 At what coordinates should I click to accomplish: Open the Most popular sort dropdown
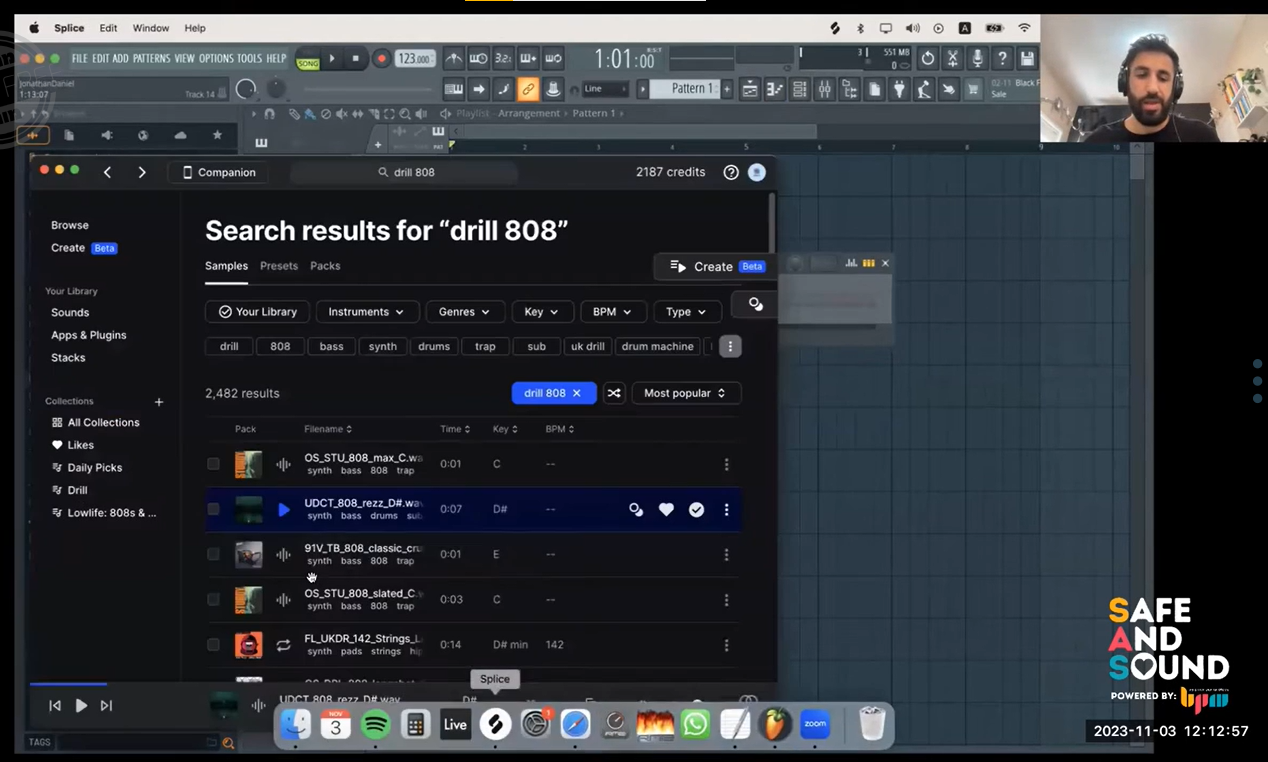pos(686,393)
